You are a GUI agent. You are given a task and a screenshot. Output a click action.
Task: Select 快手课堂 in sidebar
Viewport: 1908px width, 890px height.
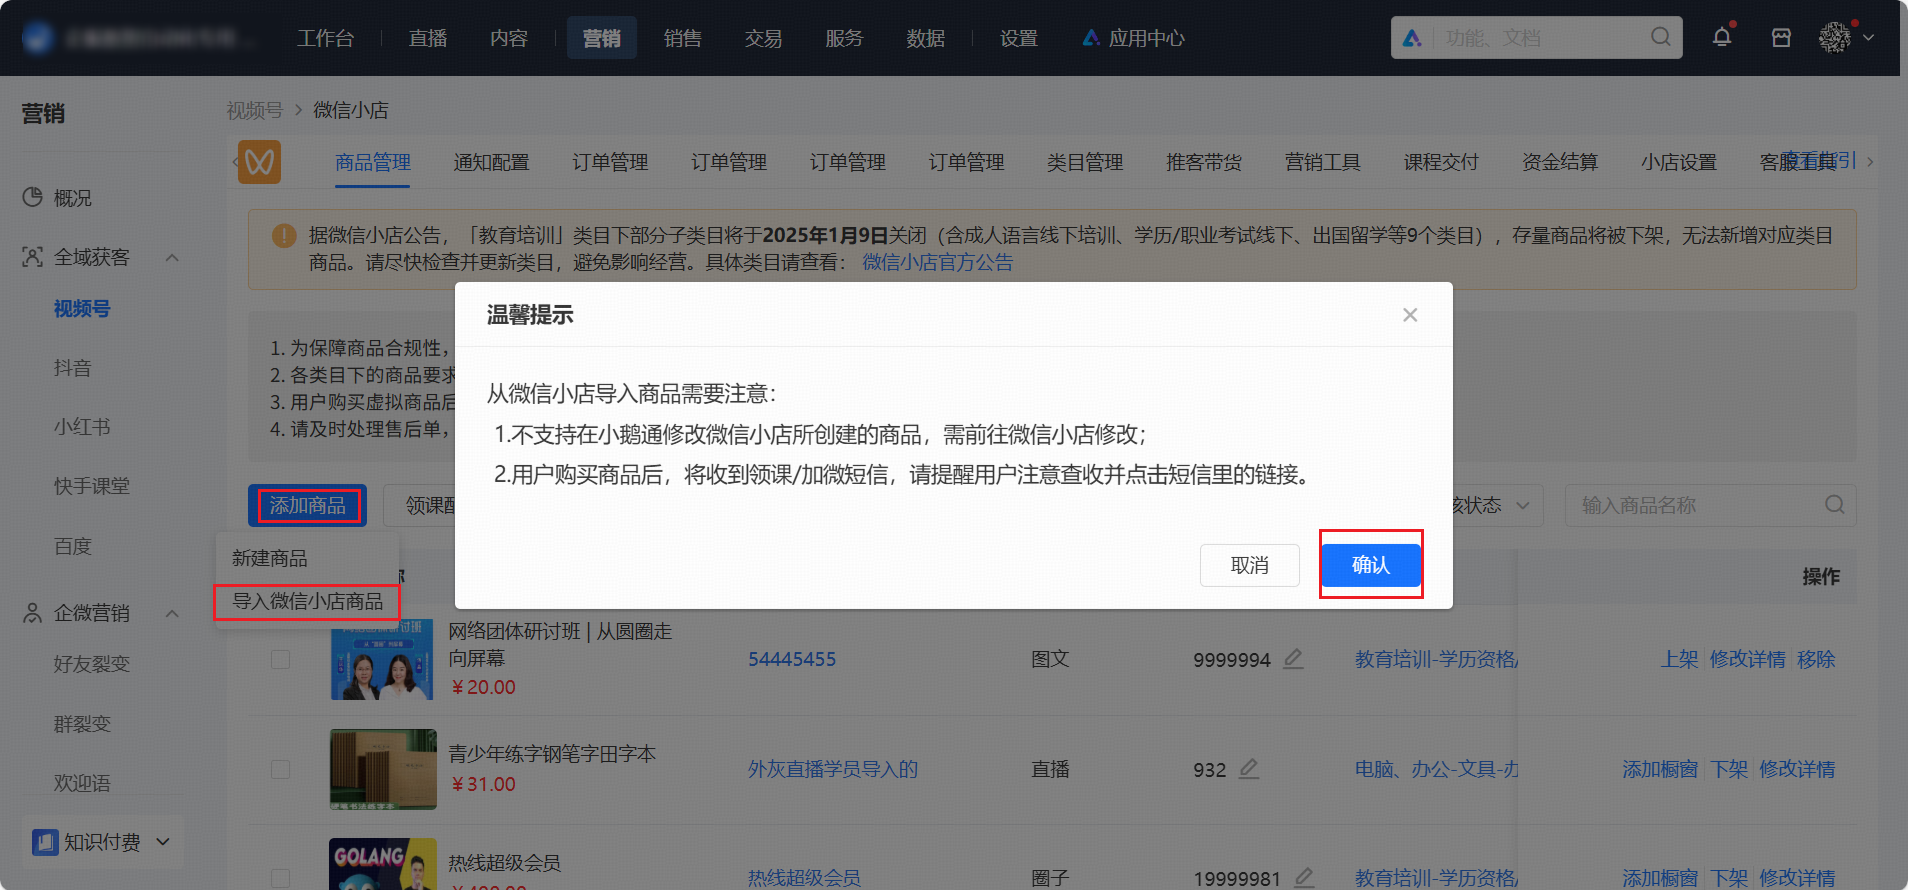92,486
